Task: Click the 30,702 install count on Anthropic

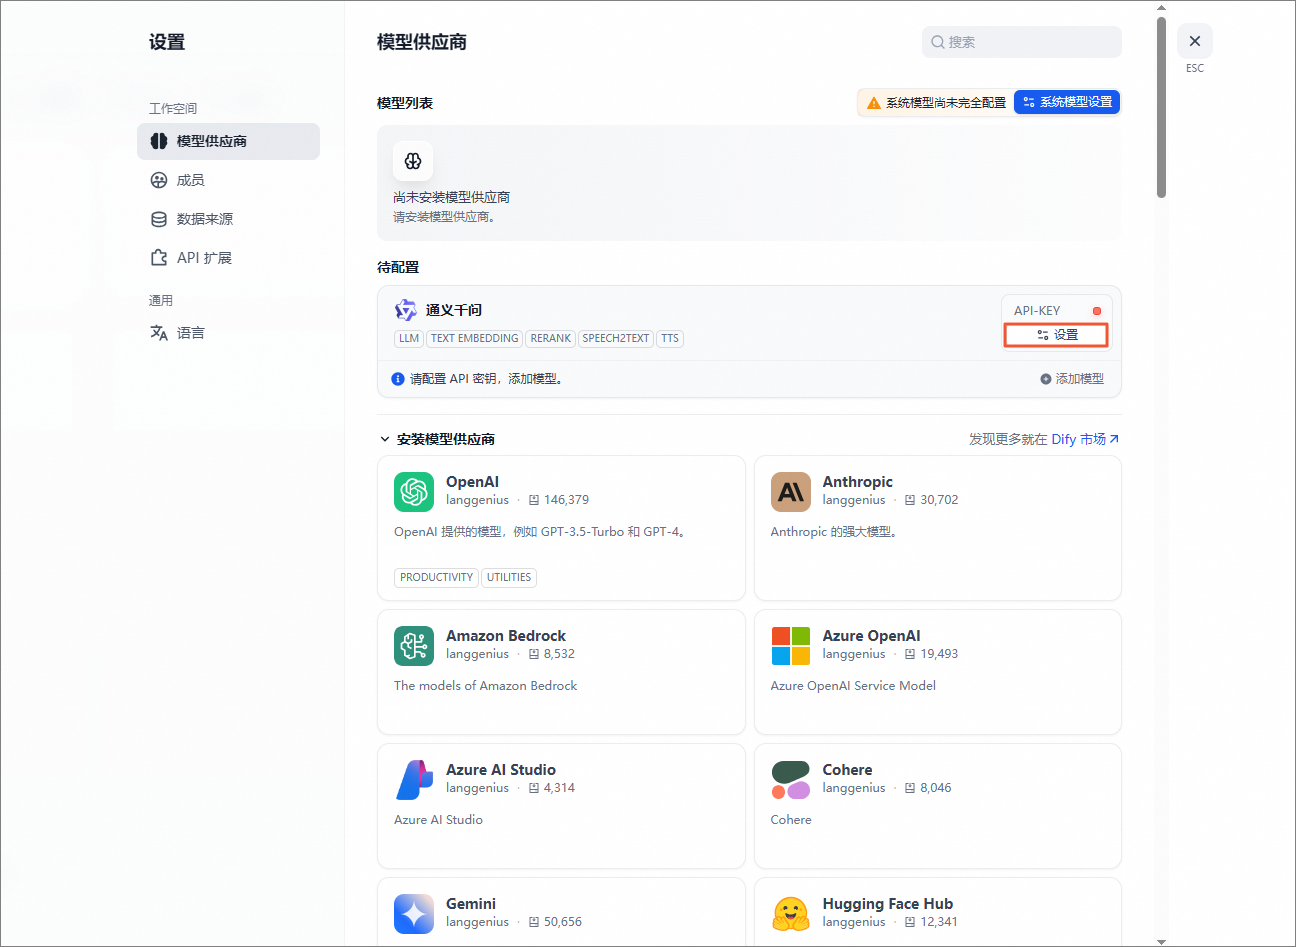Action: pos(939,500)
